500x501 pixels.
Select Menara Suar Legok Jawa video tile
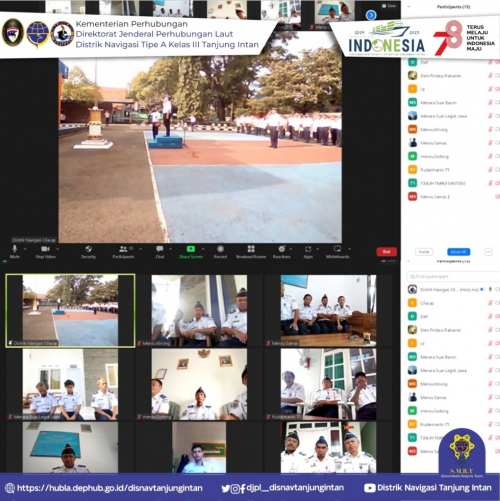point(70,384)
